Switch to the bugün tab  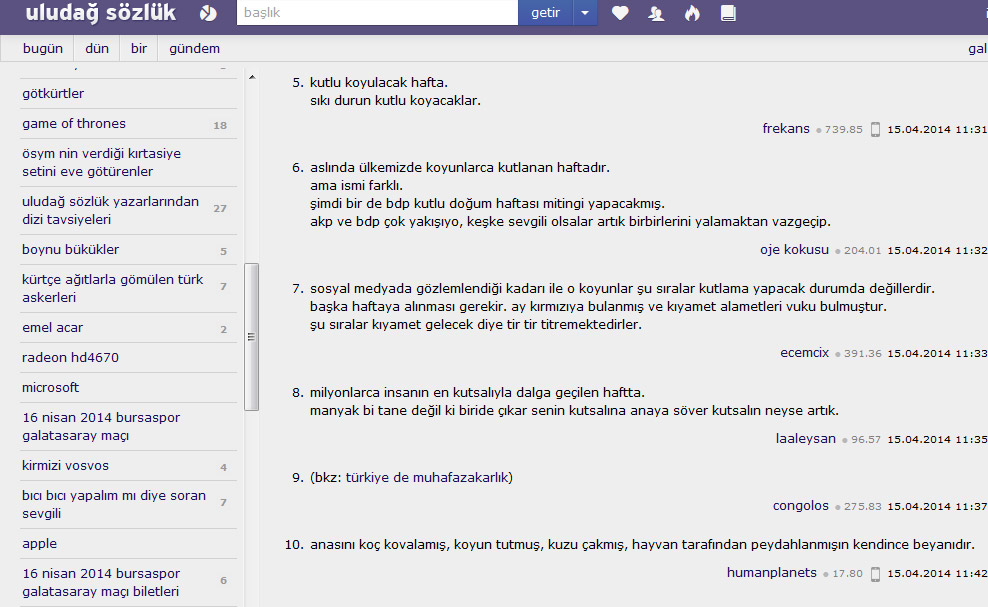[43, 48]
